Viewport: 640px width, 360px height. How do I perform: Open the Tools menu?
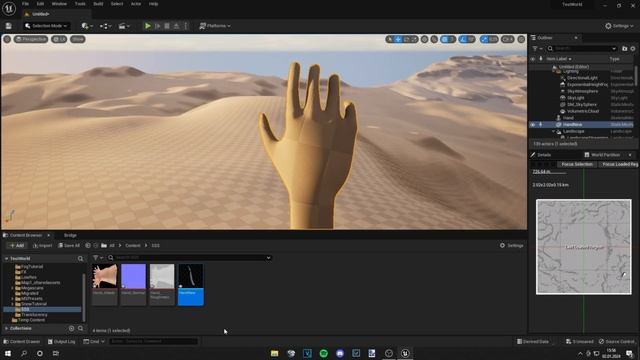coord(80,4)
